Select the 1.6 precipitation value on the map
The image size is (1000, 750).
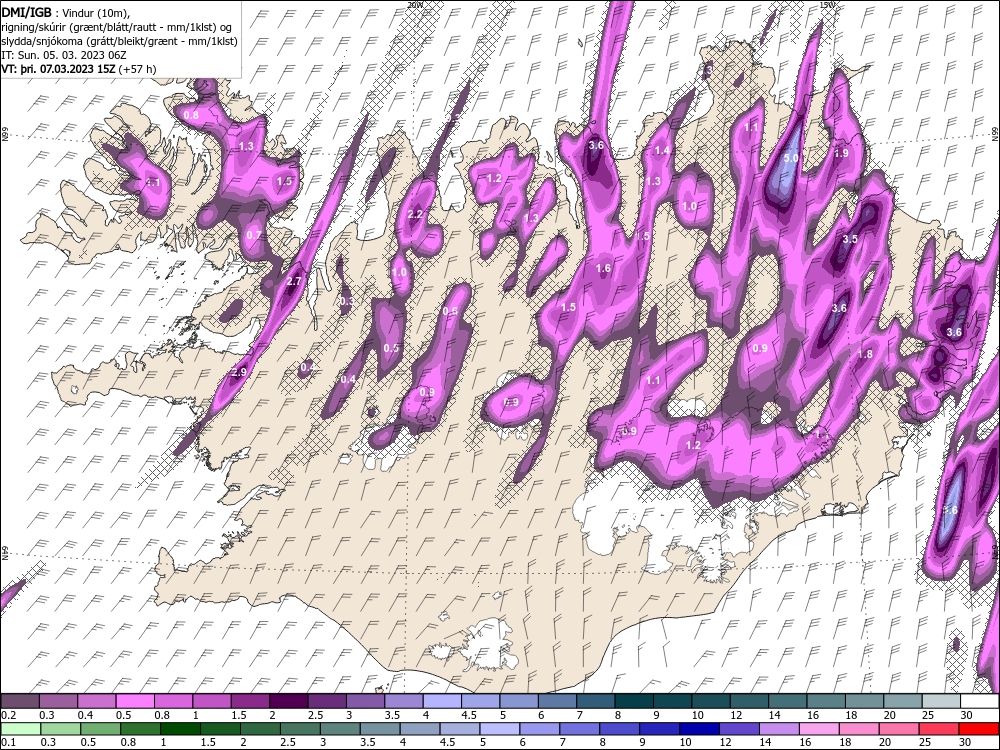(603, 268)
